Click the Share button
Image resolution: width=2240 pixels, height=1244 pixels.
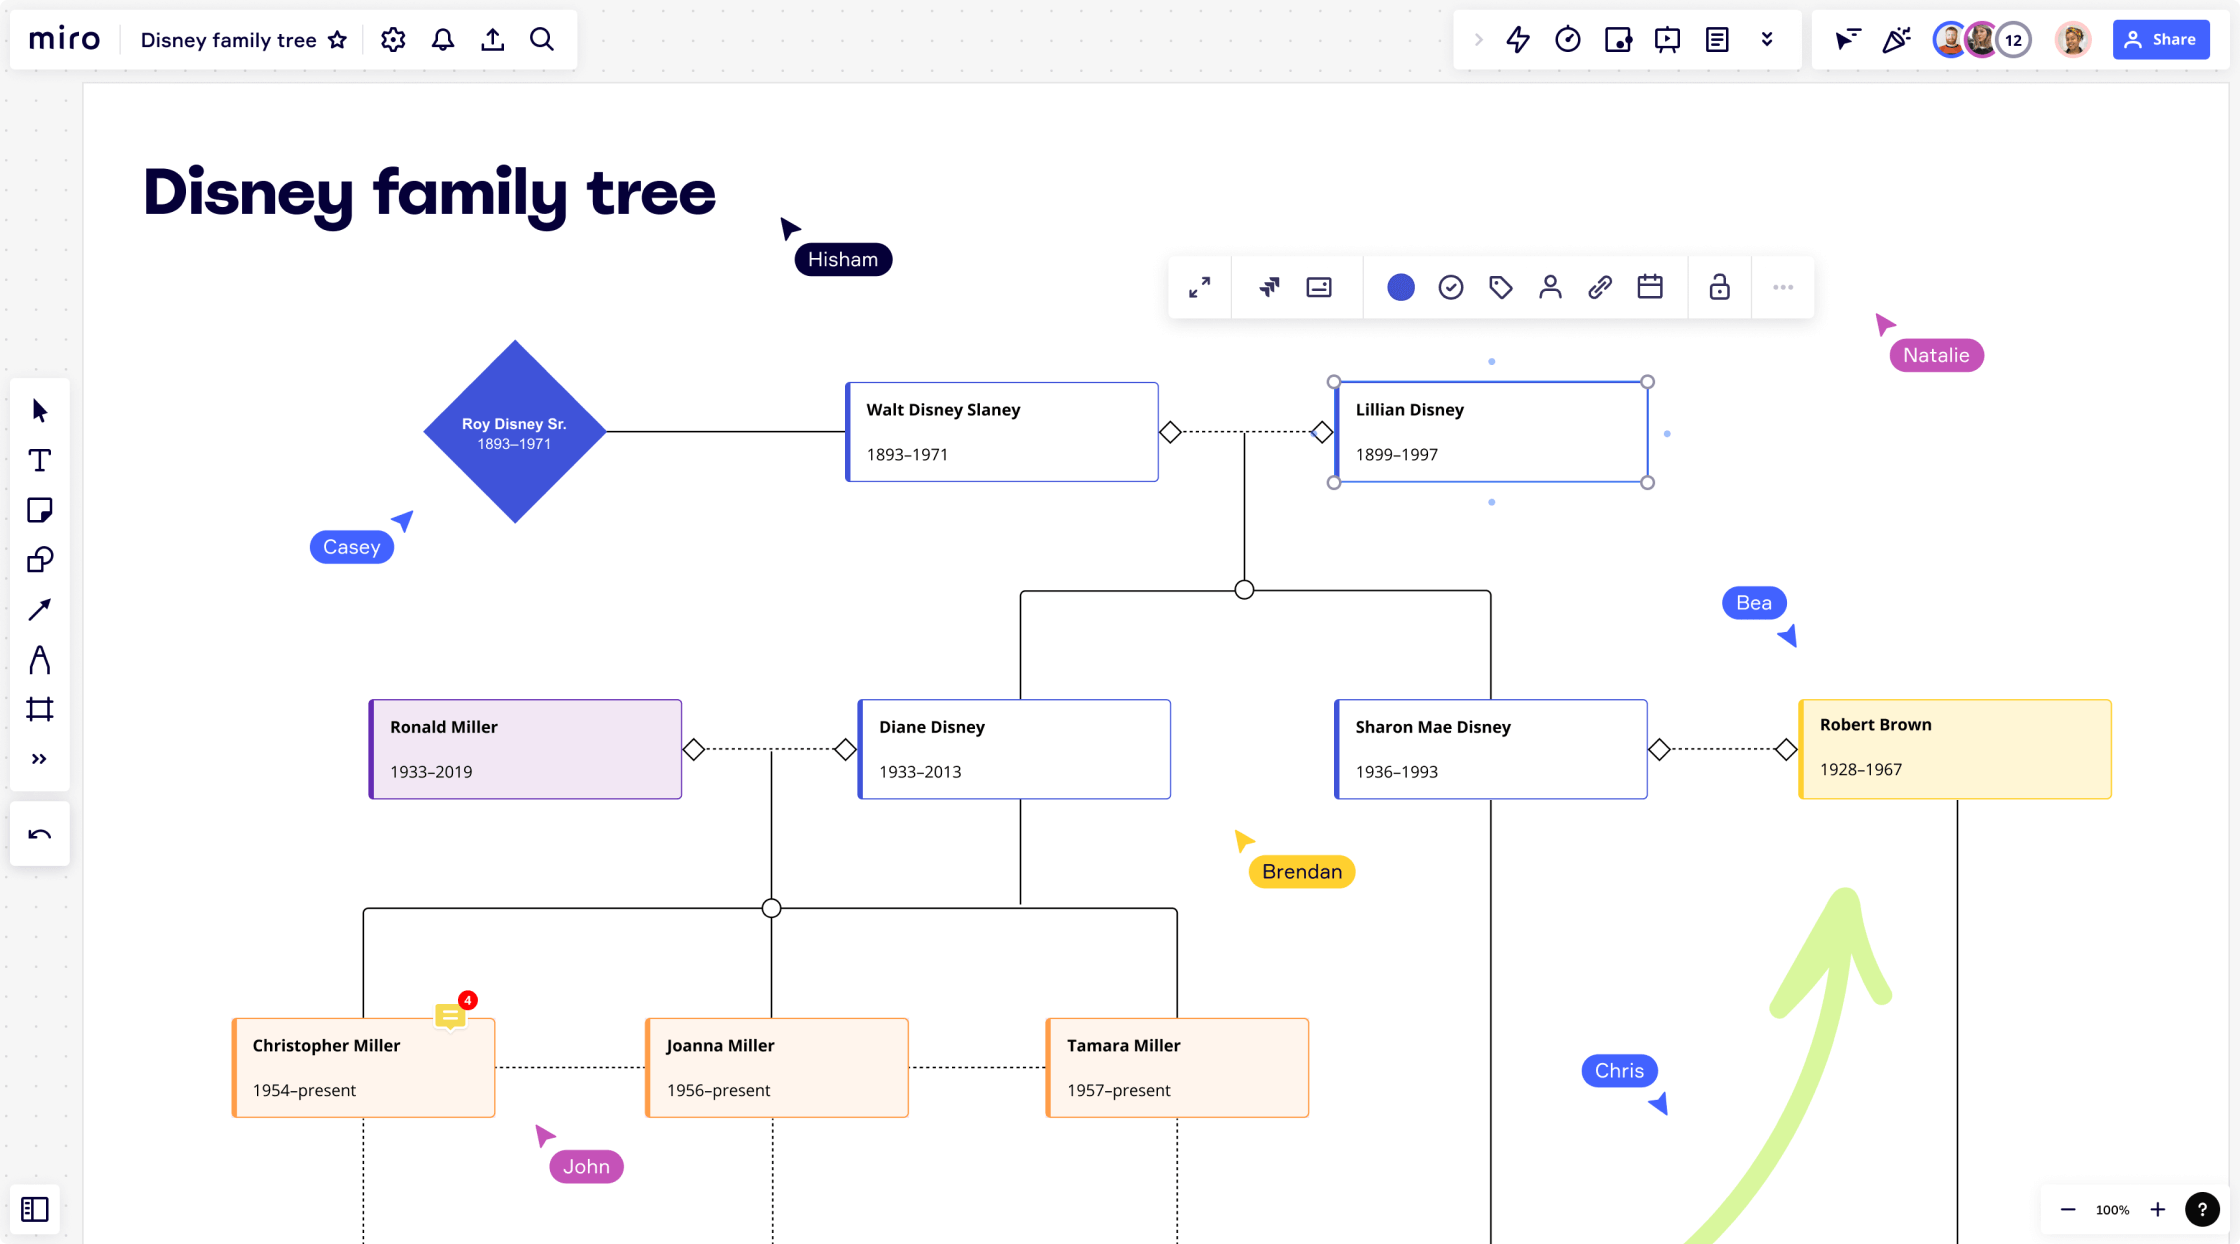pos(2161,40)
